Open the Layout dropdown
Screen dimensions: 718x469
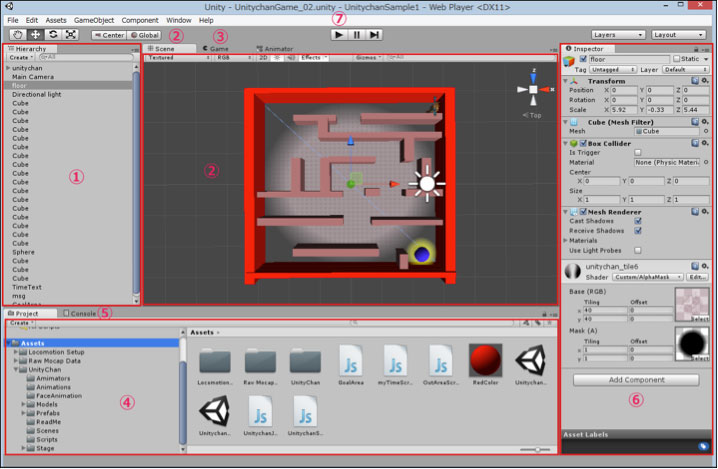(x=679, y=35)
